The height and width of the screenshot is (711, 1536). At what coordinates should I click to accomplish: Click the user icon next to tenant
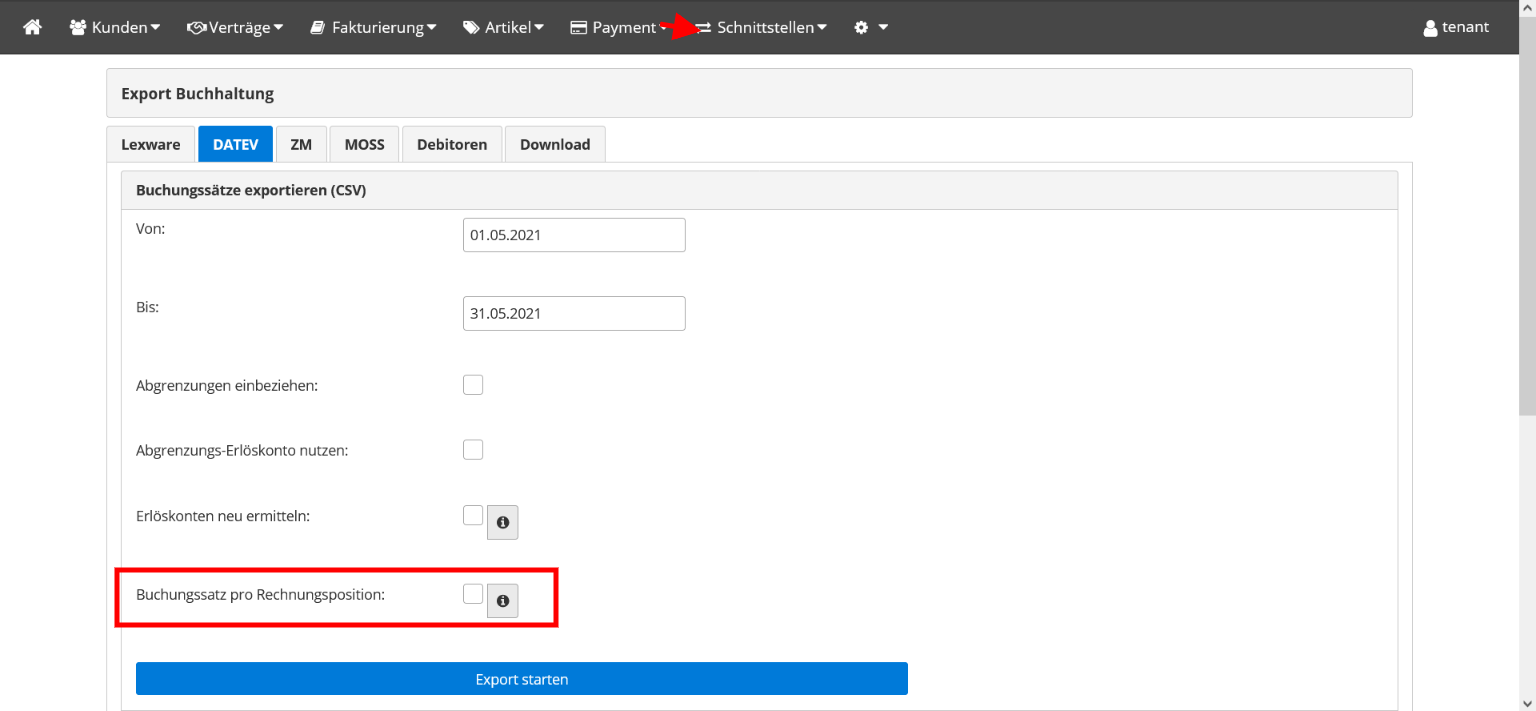click(x=1430, y=28)
